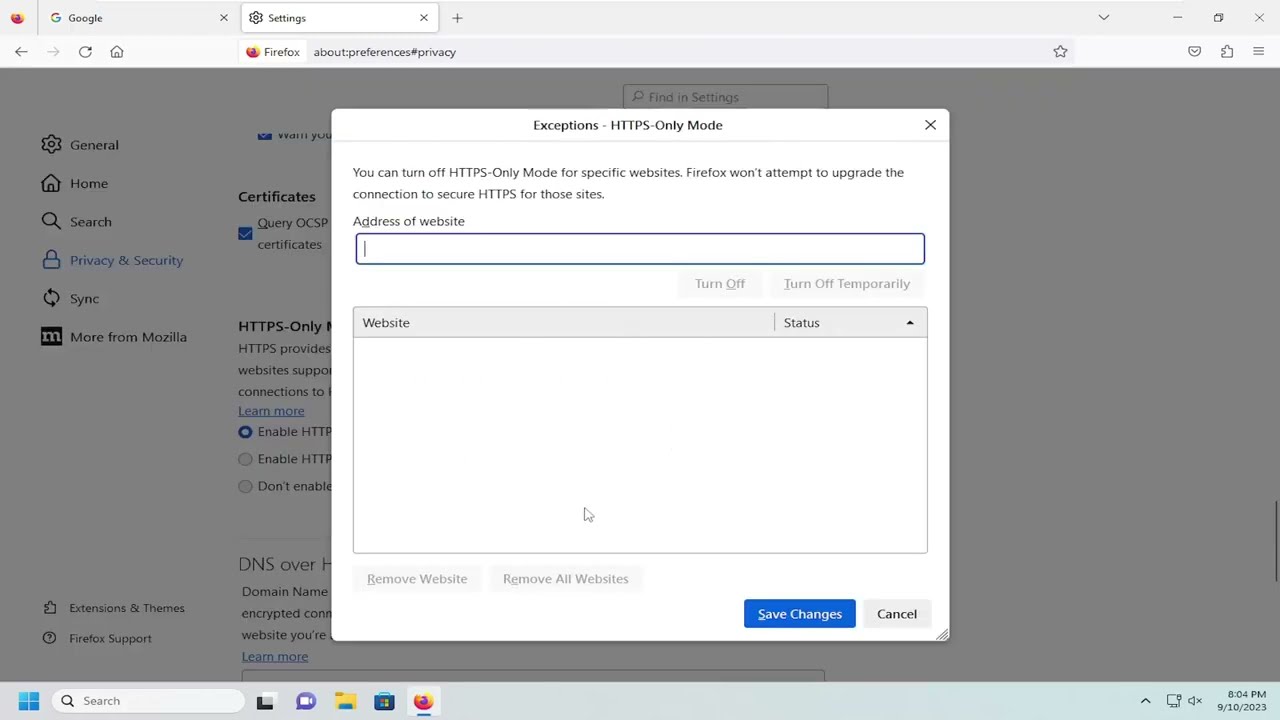Sort by the Status column header
Image resolution: width=1280 pixels, height=720 pixels.
pyautogui.click(x=850, y=323)
